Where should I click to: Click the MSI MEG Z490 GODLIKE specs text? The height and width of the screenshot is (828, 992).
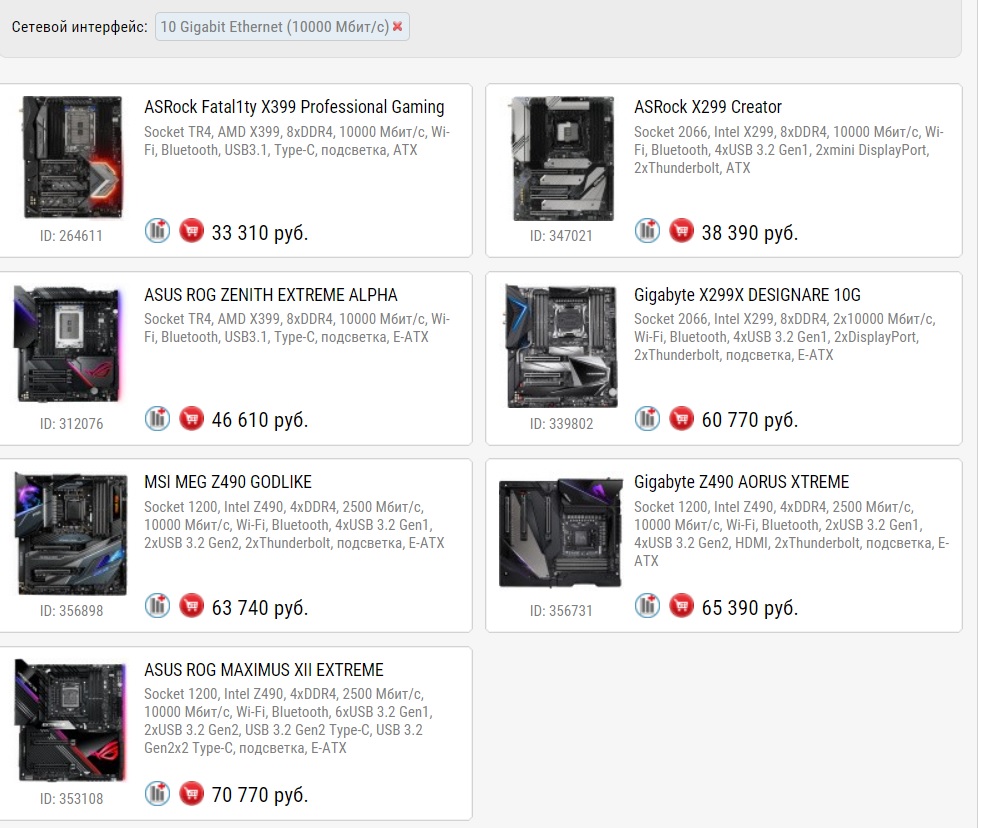[294, 525]
